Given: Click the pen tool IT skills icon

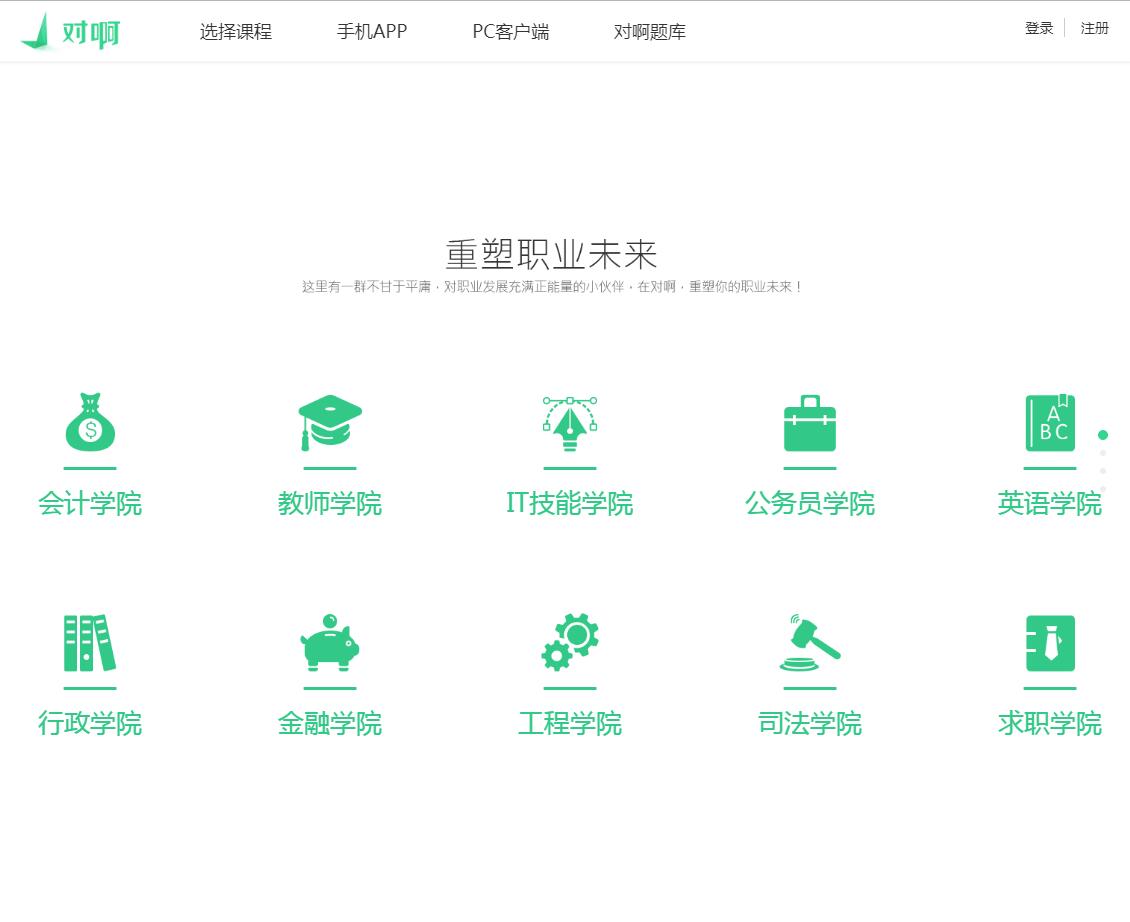Looking at the screenshot, I should tap(570, 424).
